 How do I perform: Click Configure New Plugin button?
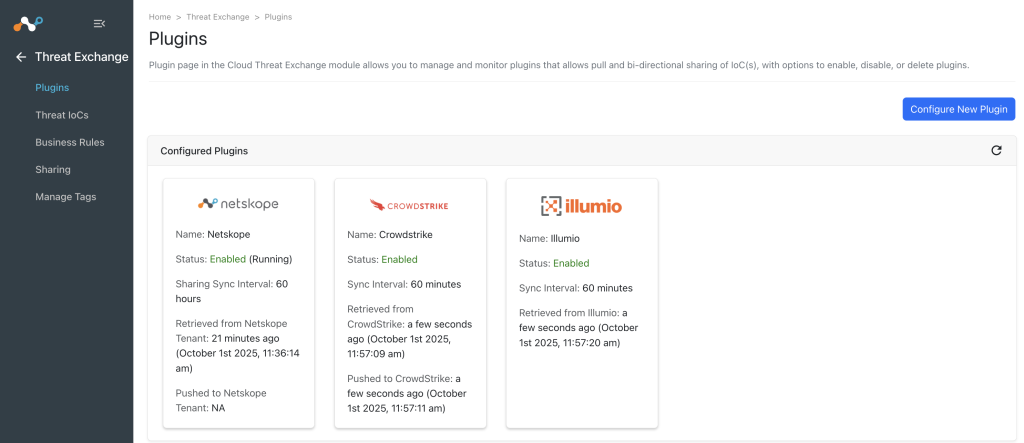click(x=959, y=109)
